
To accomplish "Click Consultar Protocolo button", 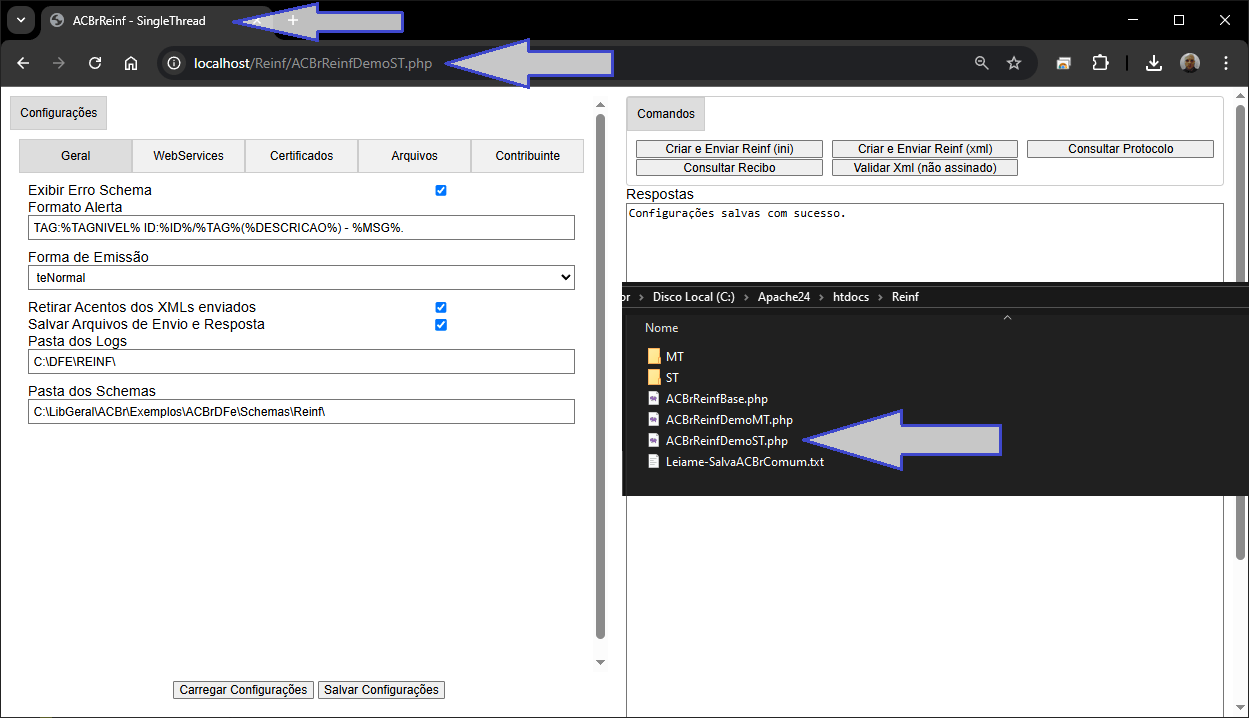I will point(1120,149).
